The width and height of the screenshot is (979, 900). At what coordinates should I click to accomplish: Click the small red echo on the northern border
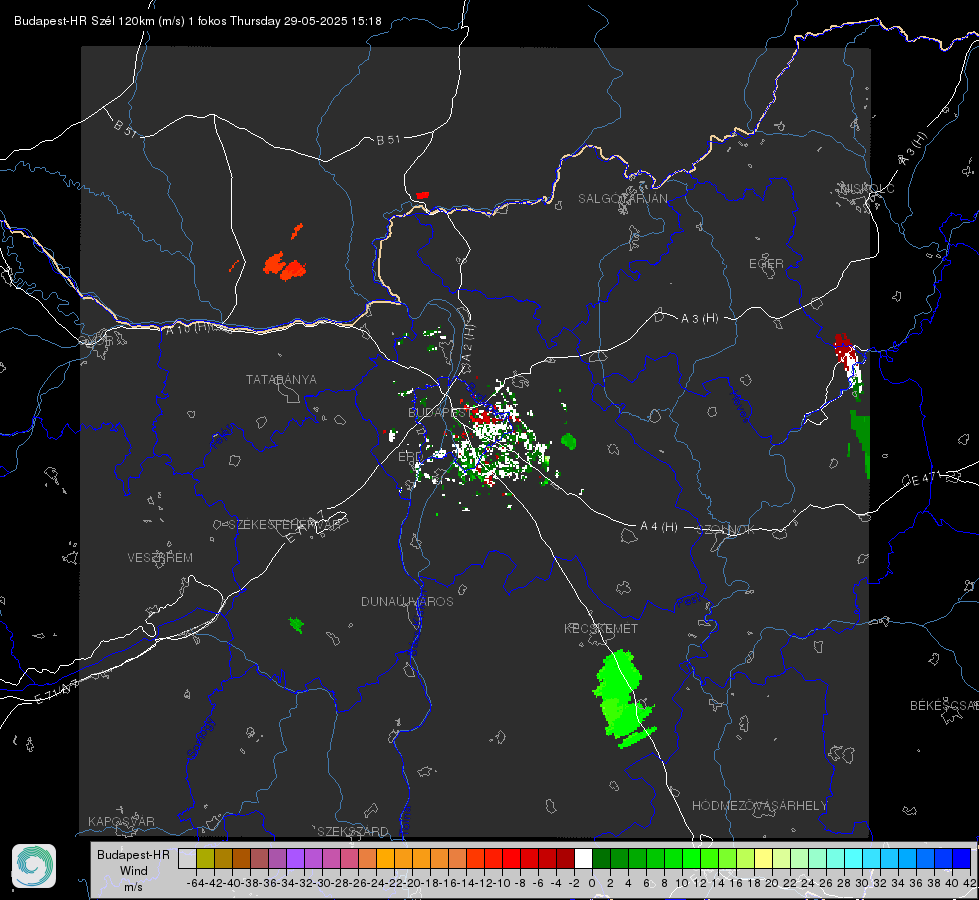(423, 195)
